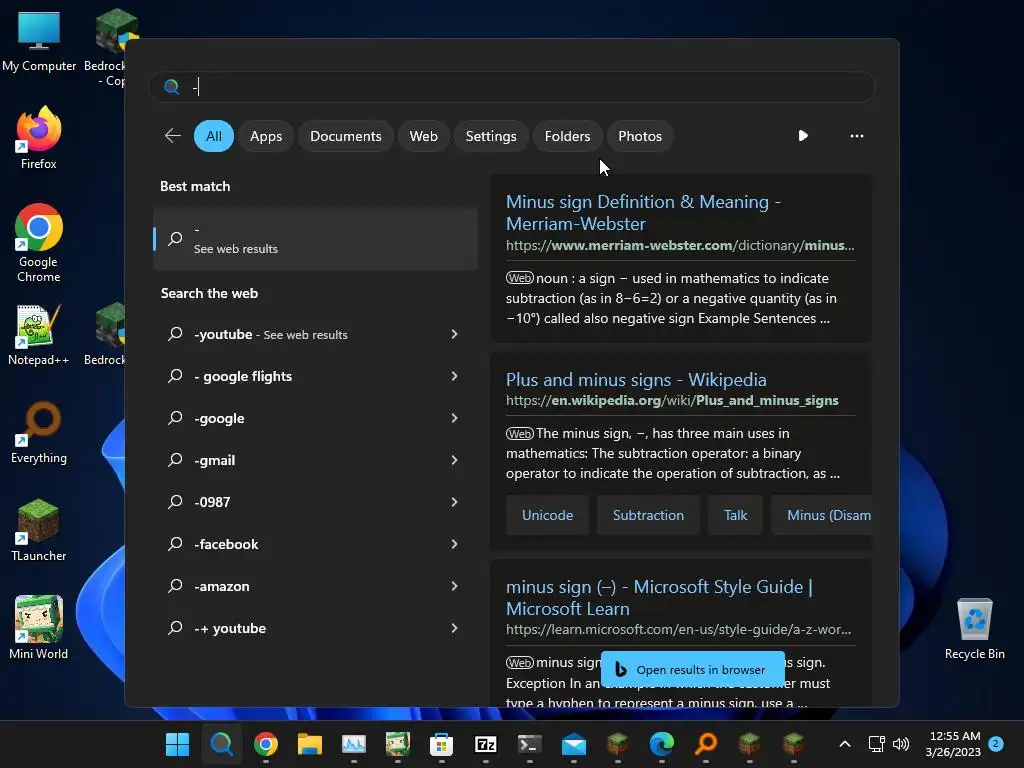This screenshot has height=768, width=1024.
Task: Select the -amazon web suggestion
Action: (315, 586)
